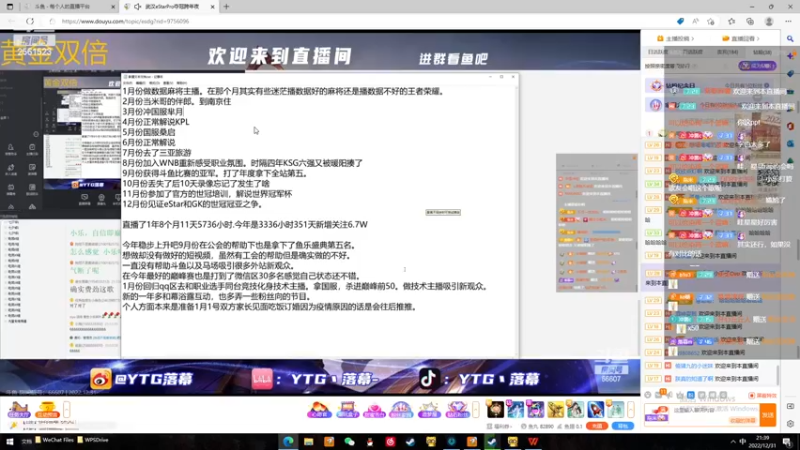The height and width of the screenshot is (450, 800).
Task: Open the taskbar clock and date
Action: tap(763, 442)
